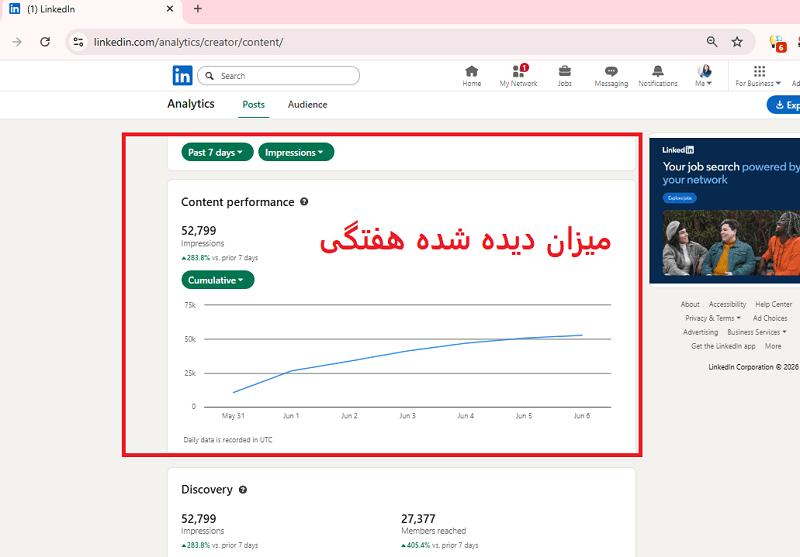The image size is (800, 557).
Task: Open the Home icon in navbar
Action: [471, 76]
